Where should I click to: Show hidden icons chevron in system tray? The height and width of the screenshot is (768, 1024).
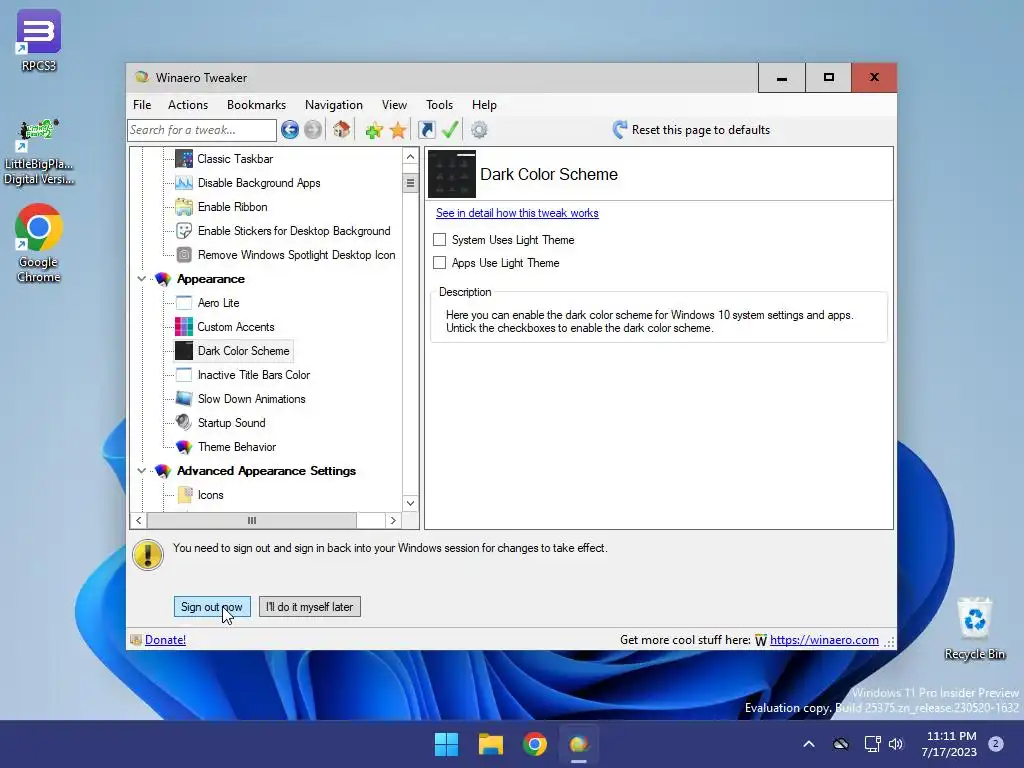coord(808,744)
